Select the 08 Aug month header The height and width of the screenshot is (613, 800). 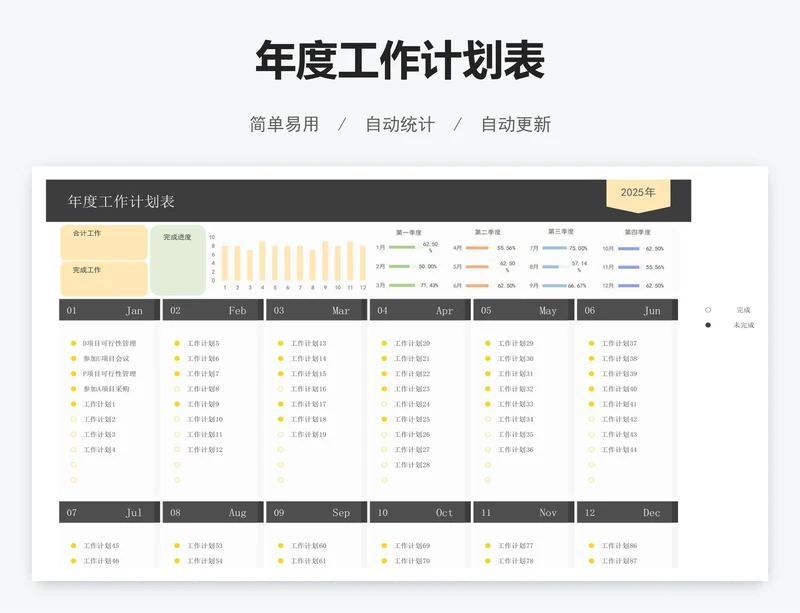[213, 512]
